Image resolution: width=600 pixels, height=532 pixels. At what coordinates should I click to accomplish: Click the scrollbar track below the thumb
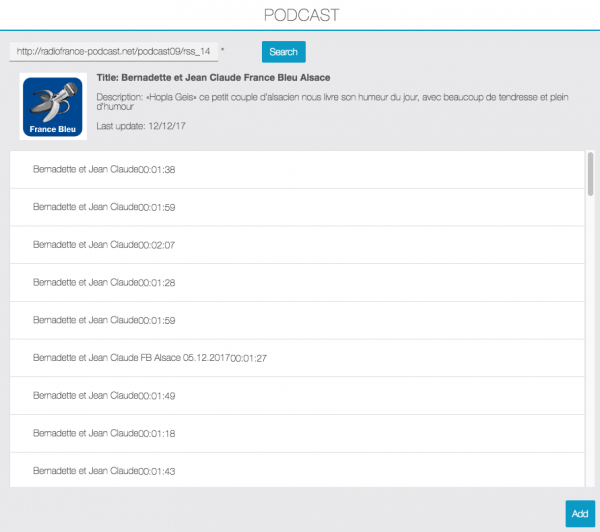(590, 350)
